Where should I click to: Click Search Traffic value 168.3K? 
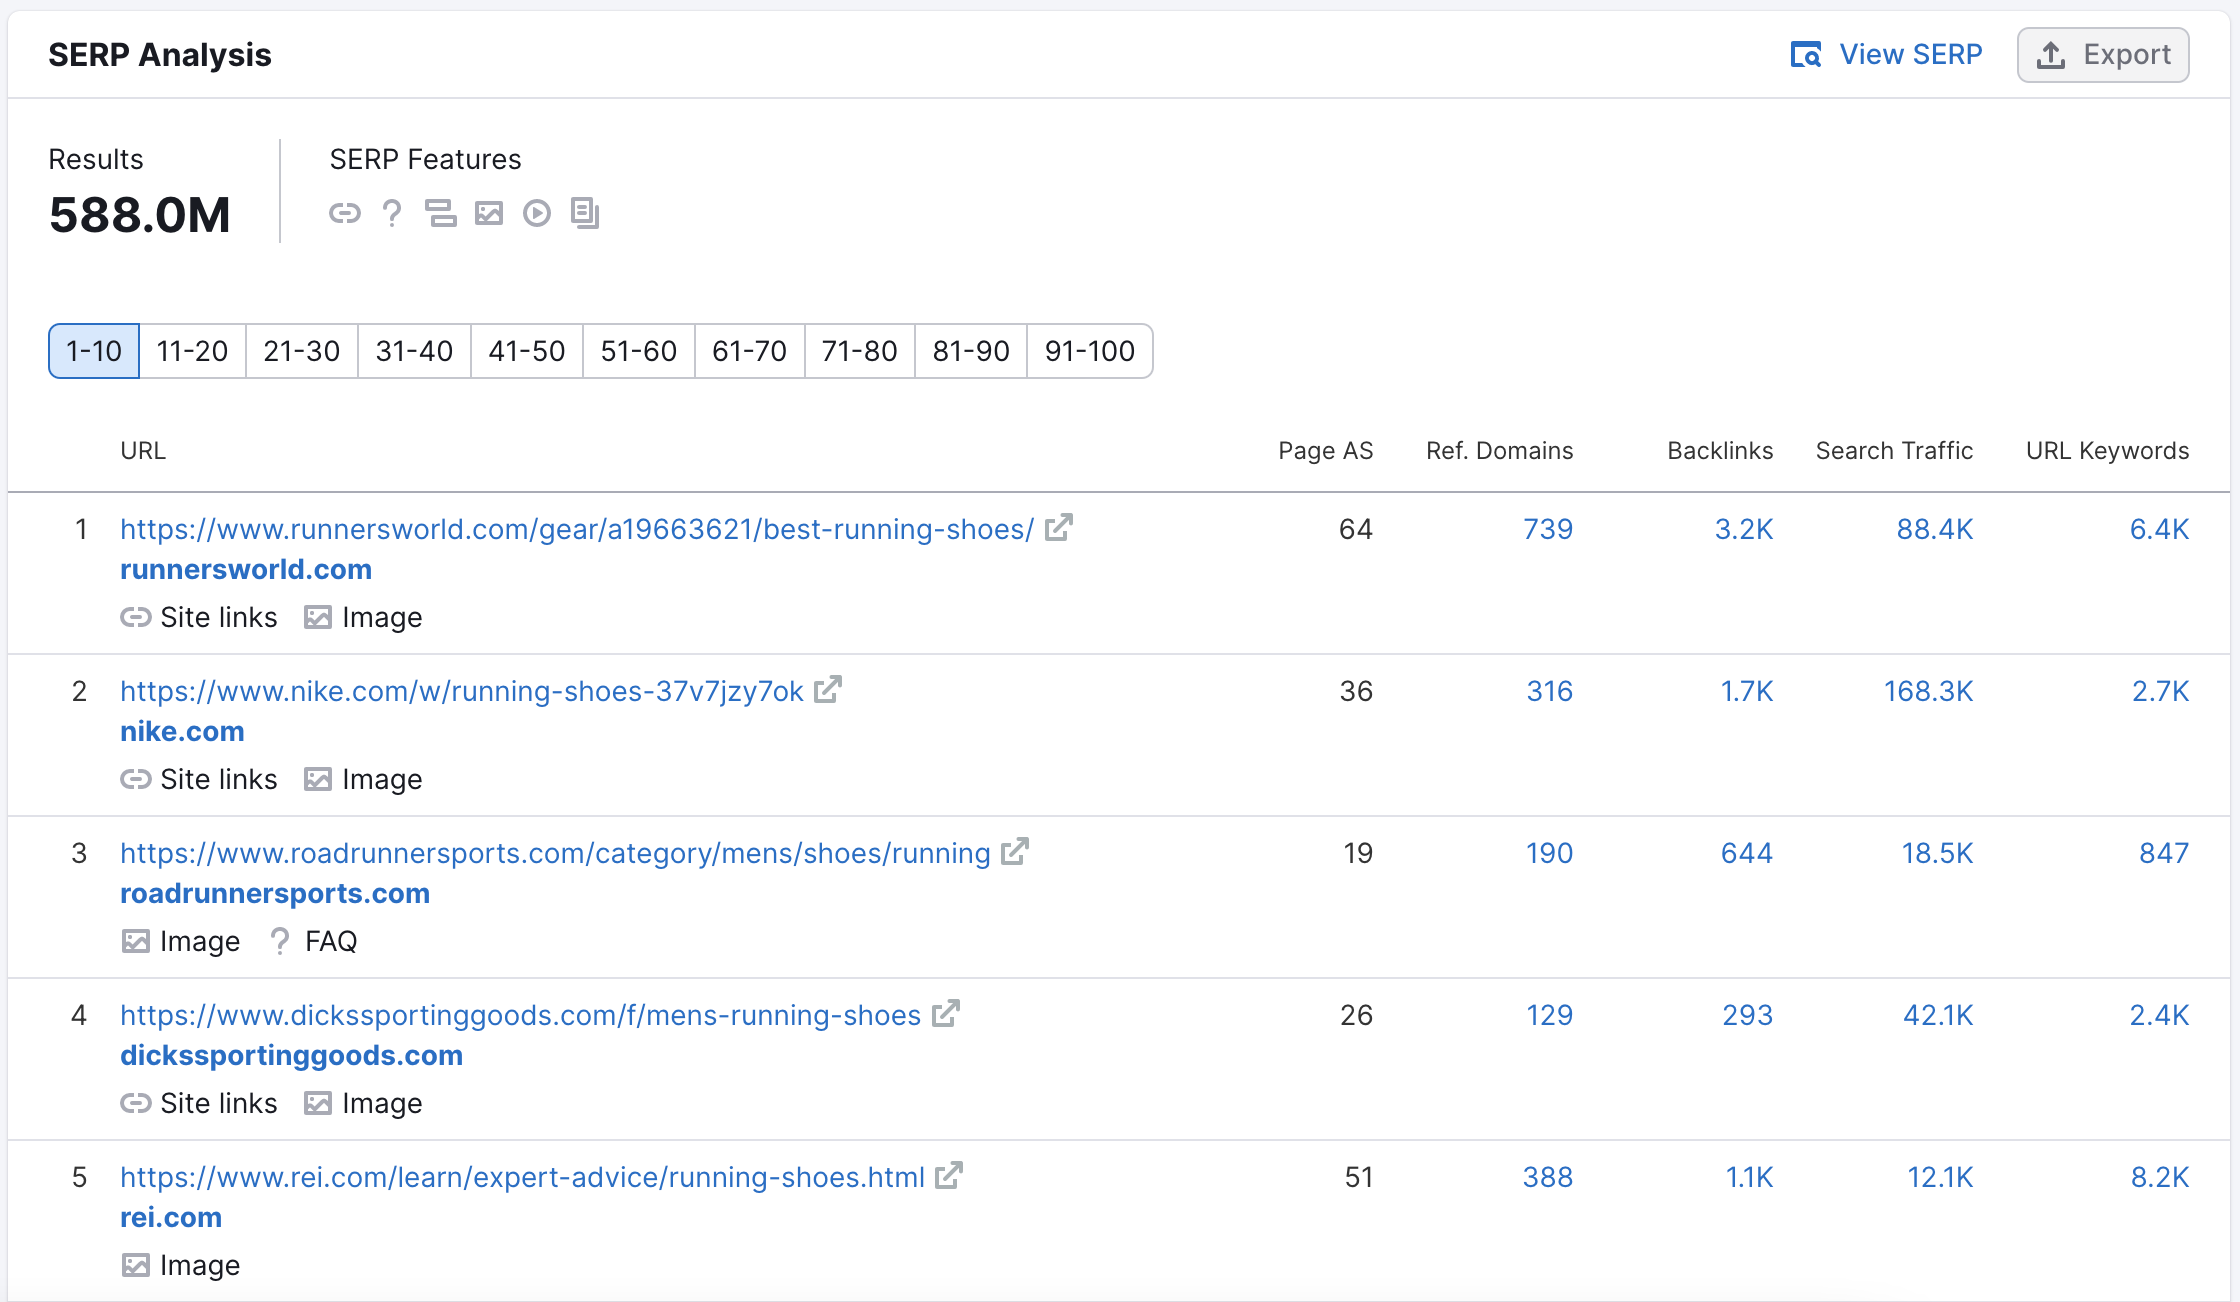pos(1929,691)
